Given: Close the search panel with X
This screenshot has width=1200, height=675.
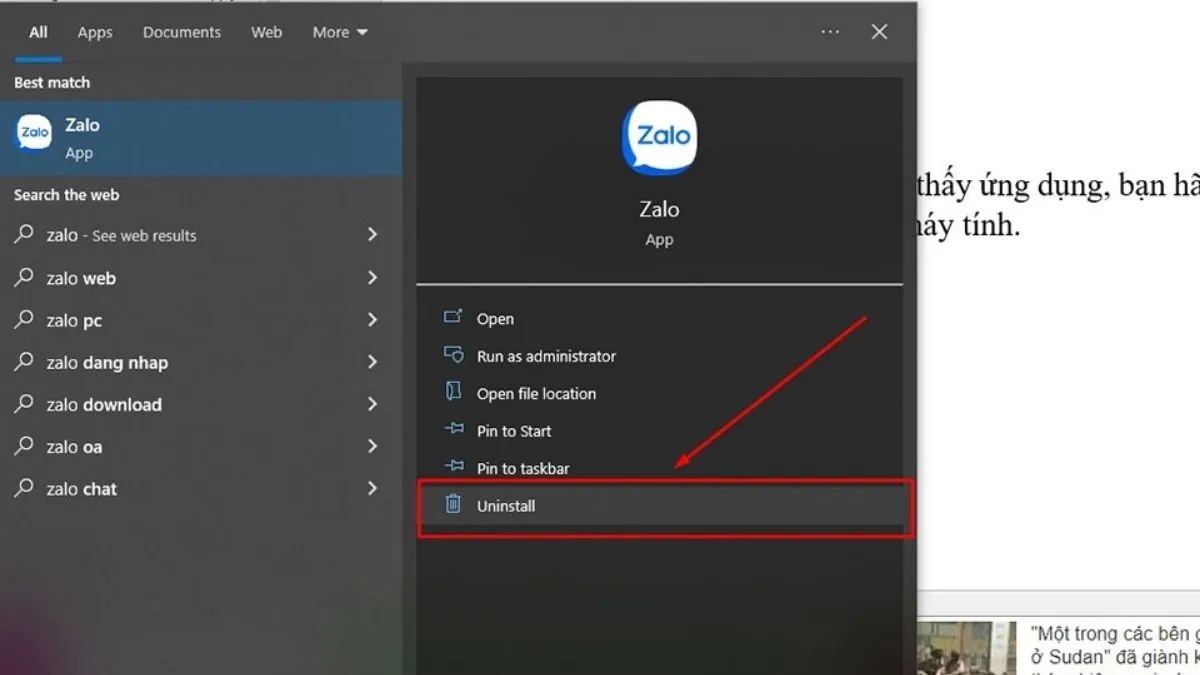Looking at the screenshot, I should [879, 32].
